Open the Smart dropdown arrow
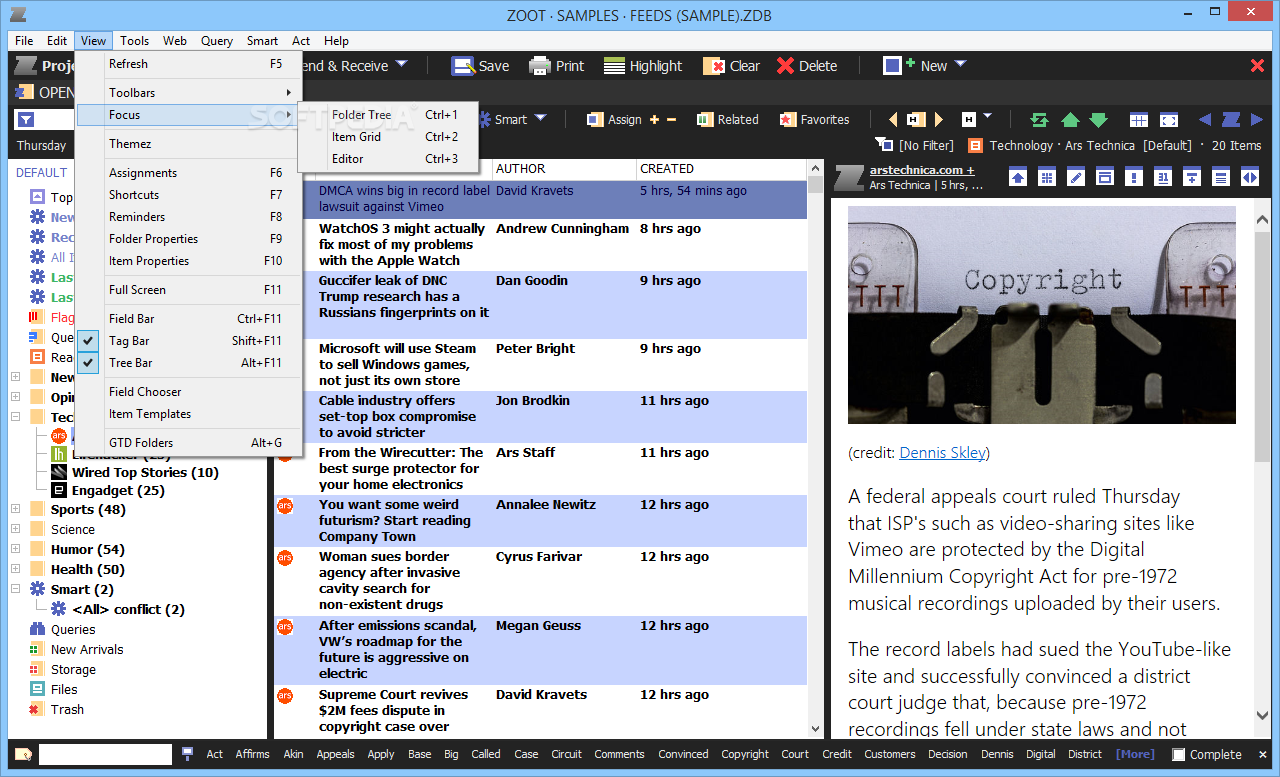Screen dimensions: 1280x777 coord(541,119)
